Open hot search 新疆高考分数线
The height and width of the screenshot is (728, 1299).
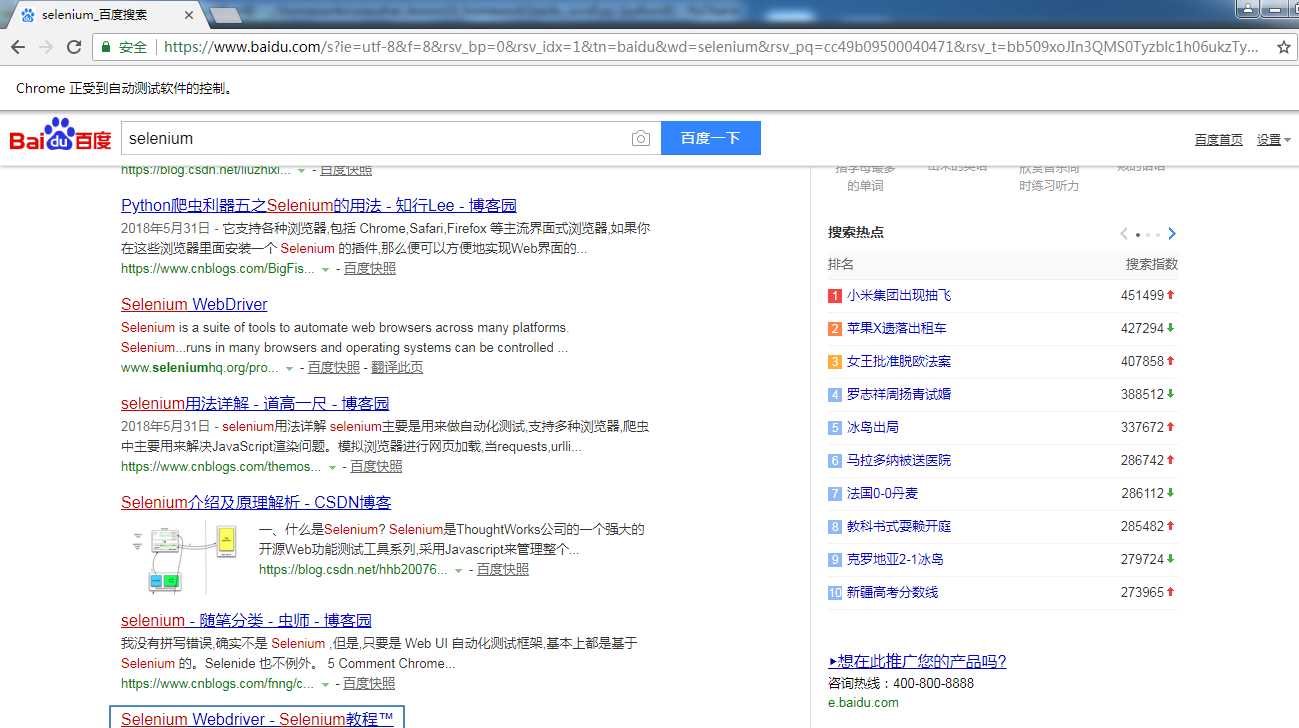click(893, 592)
